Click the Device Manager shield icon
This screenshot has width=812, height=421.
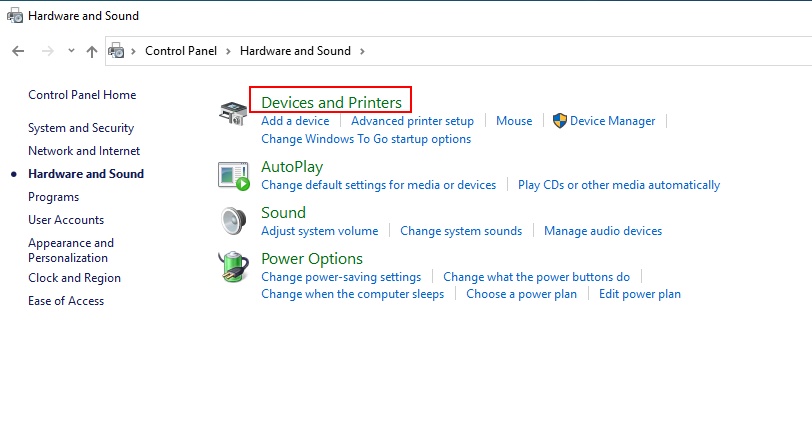tap(559, 121)
